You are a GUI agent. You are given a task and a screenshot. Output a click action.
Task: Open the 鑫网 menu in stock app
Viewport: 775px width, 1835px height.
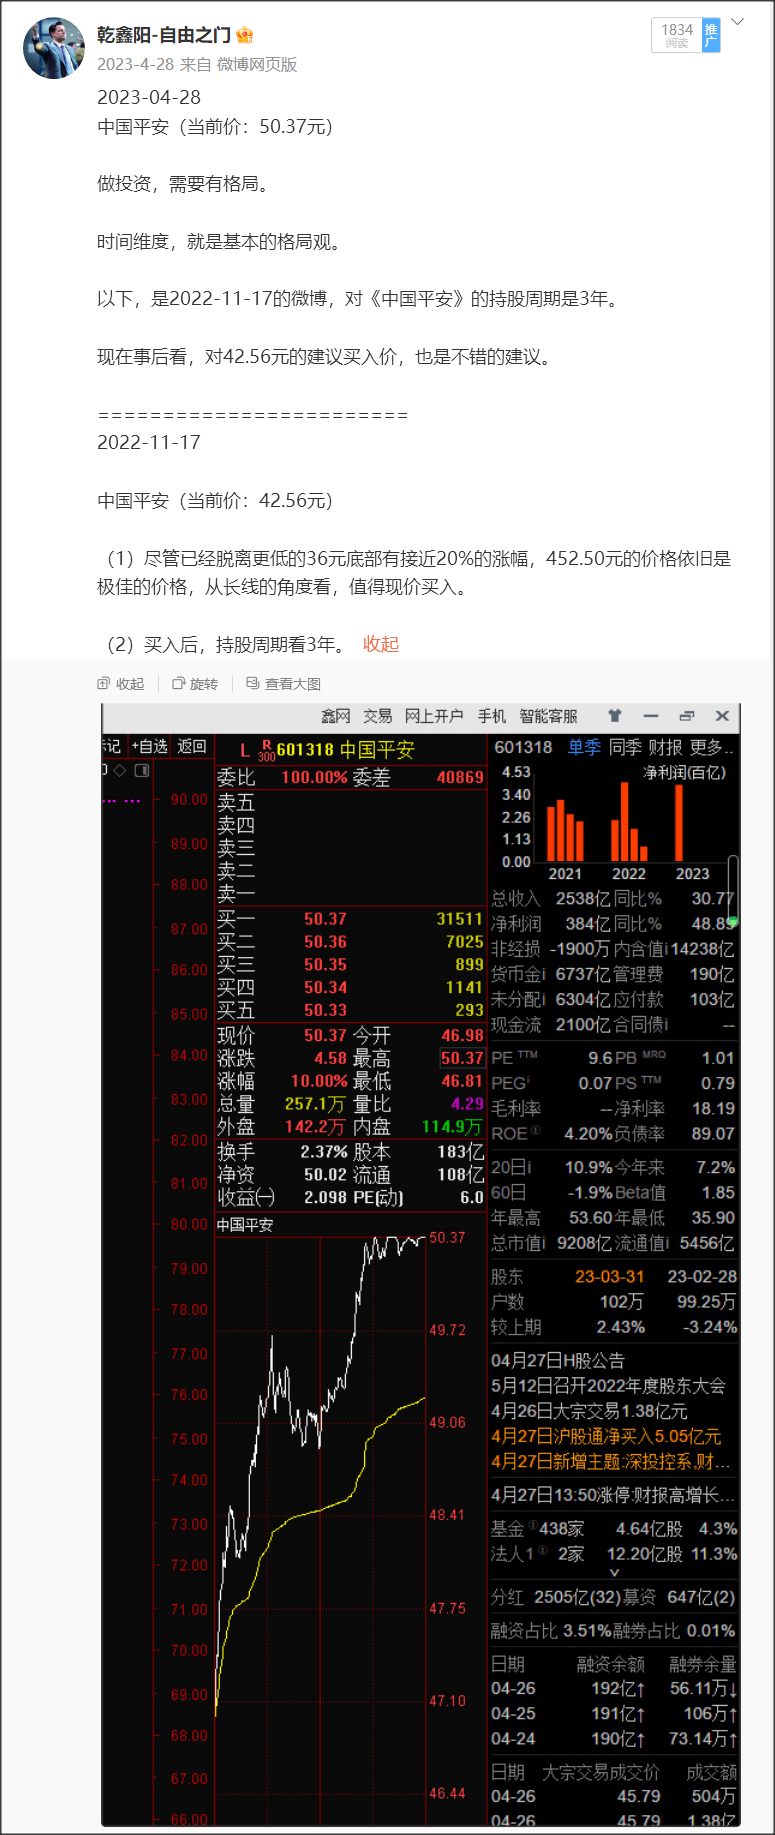[x=336, y=716]
